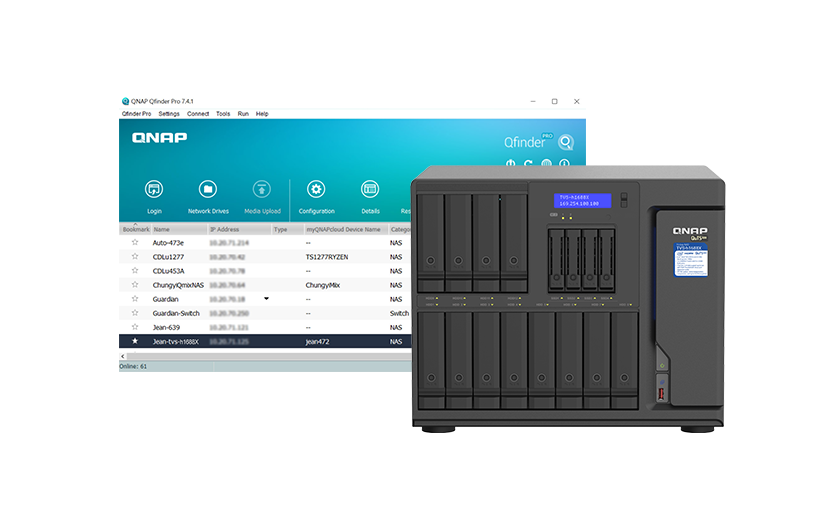833x520 pixels.
Task: Click the Media Upload icon
Action: pos(262,190)
